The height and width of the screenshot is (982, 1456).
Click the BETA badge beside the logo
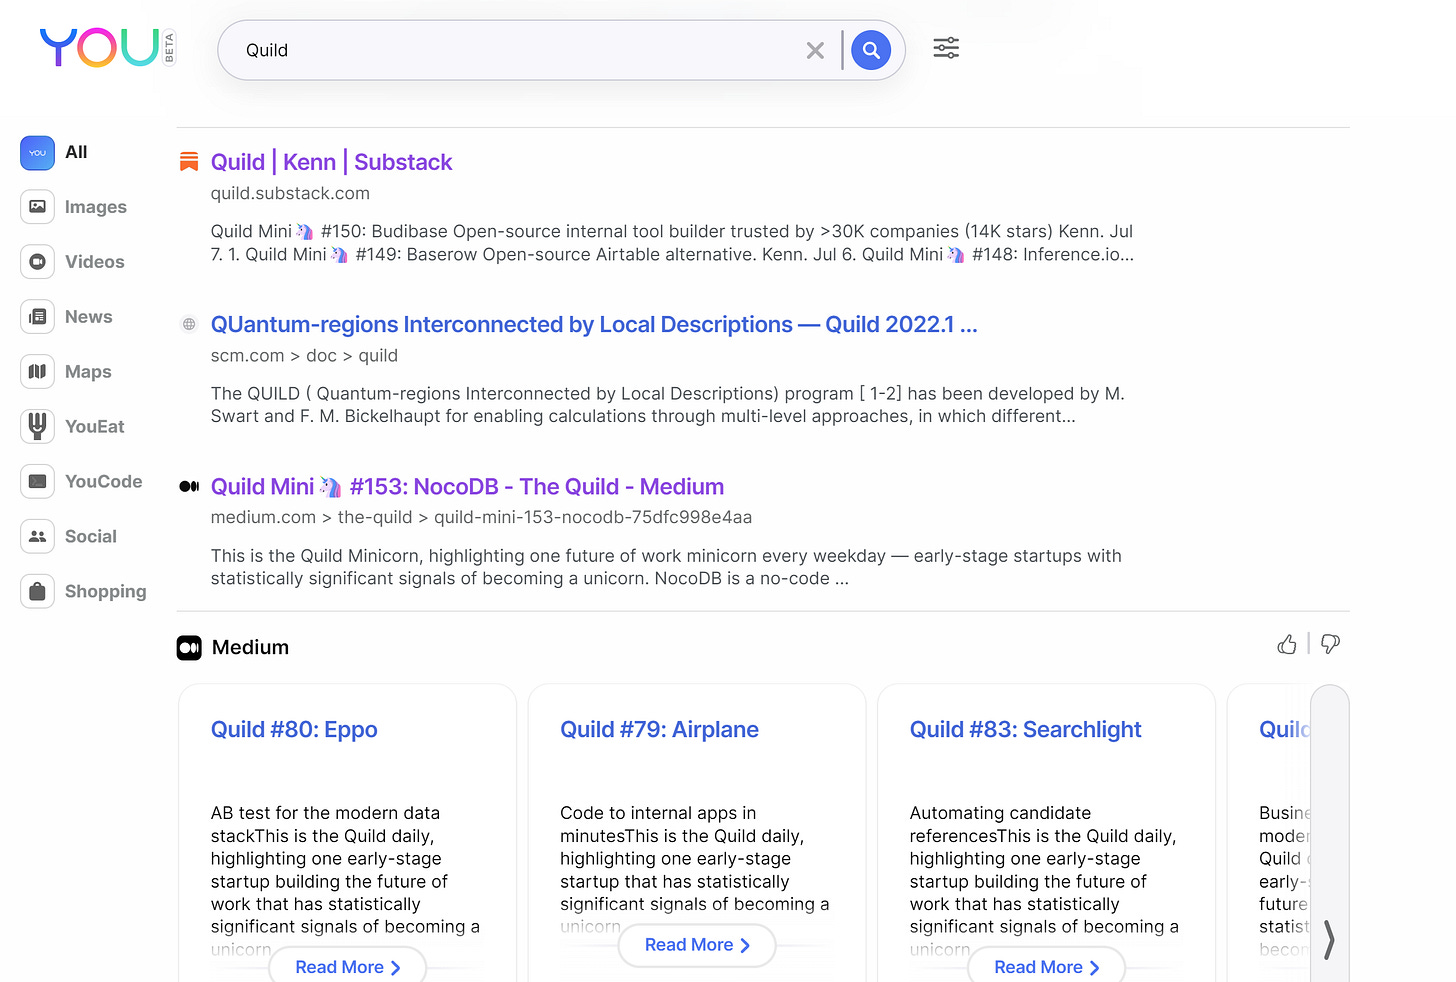pyautogui.click(x=169, y=48)
